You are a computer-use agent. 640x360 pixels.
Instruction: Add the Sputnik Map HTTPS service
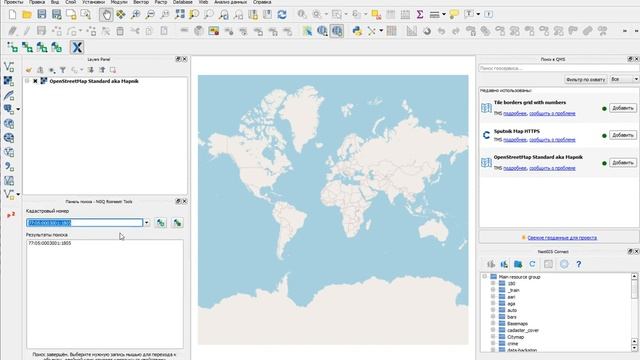622,135
